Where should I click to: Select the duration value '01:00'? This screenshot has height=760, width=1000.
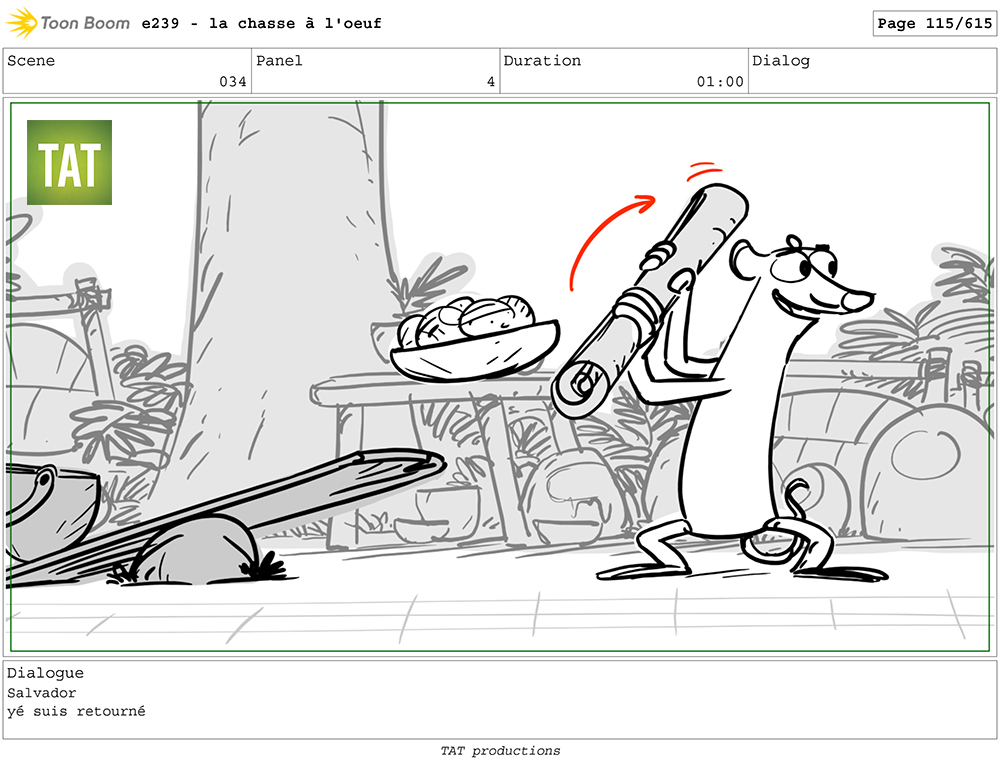[x=720, y=82]
